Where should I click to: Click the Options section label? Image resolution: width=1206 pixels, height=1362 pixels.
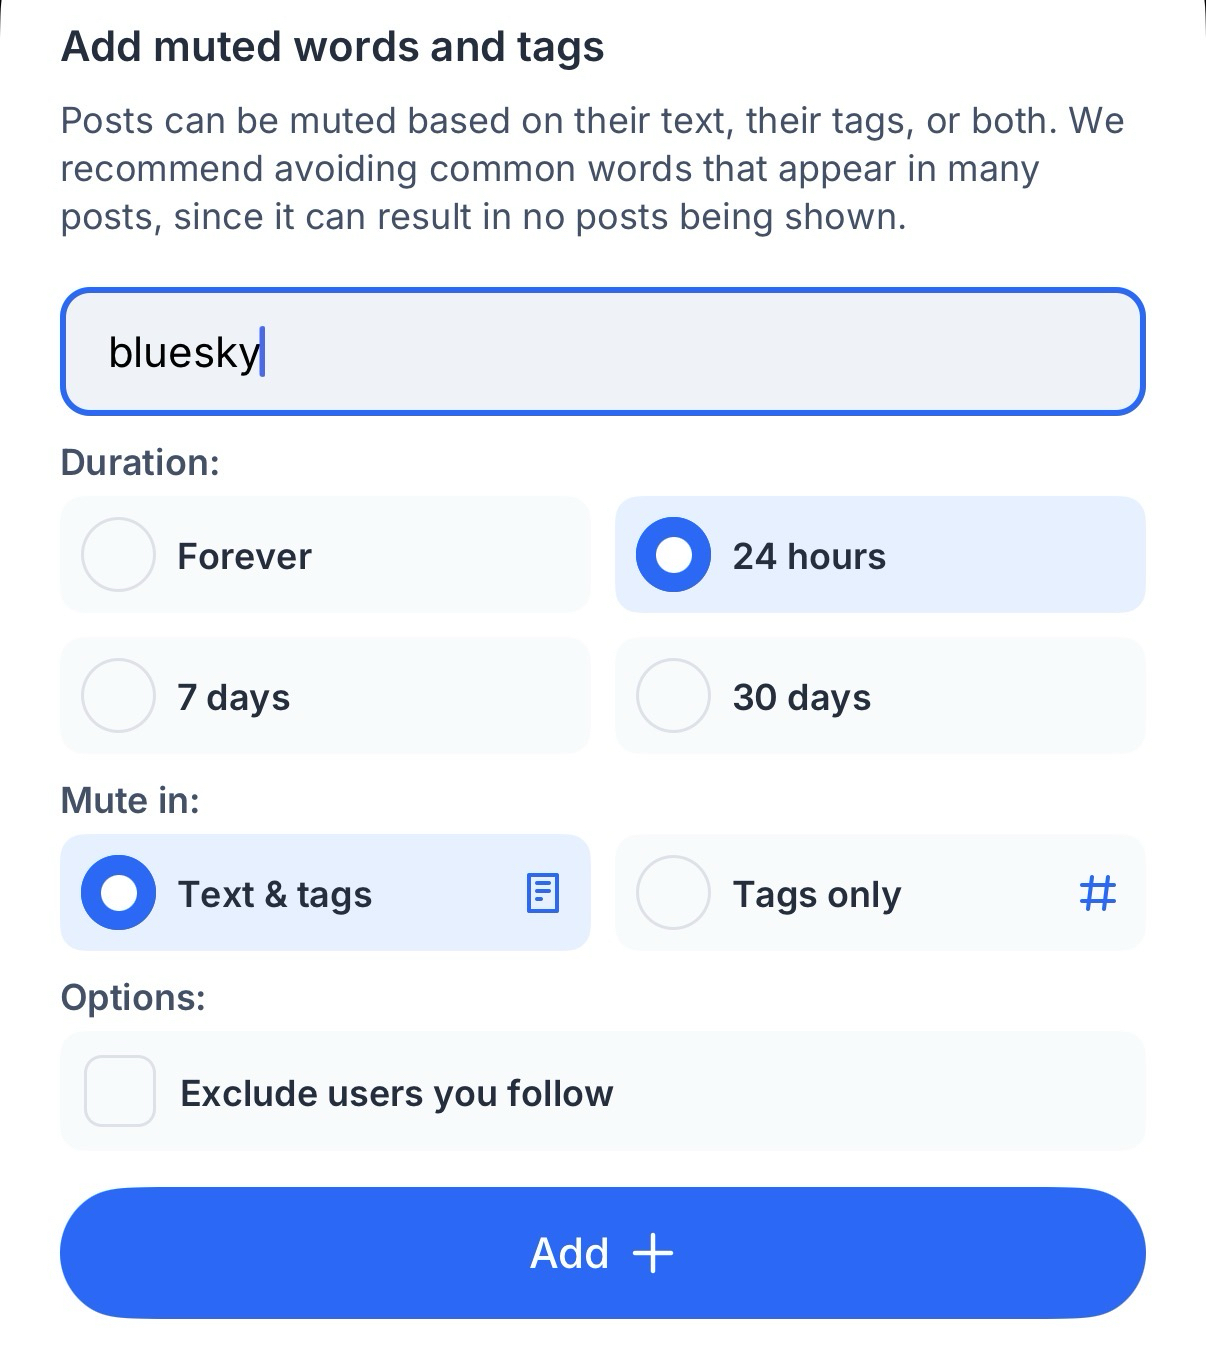133,997
